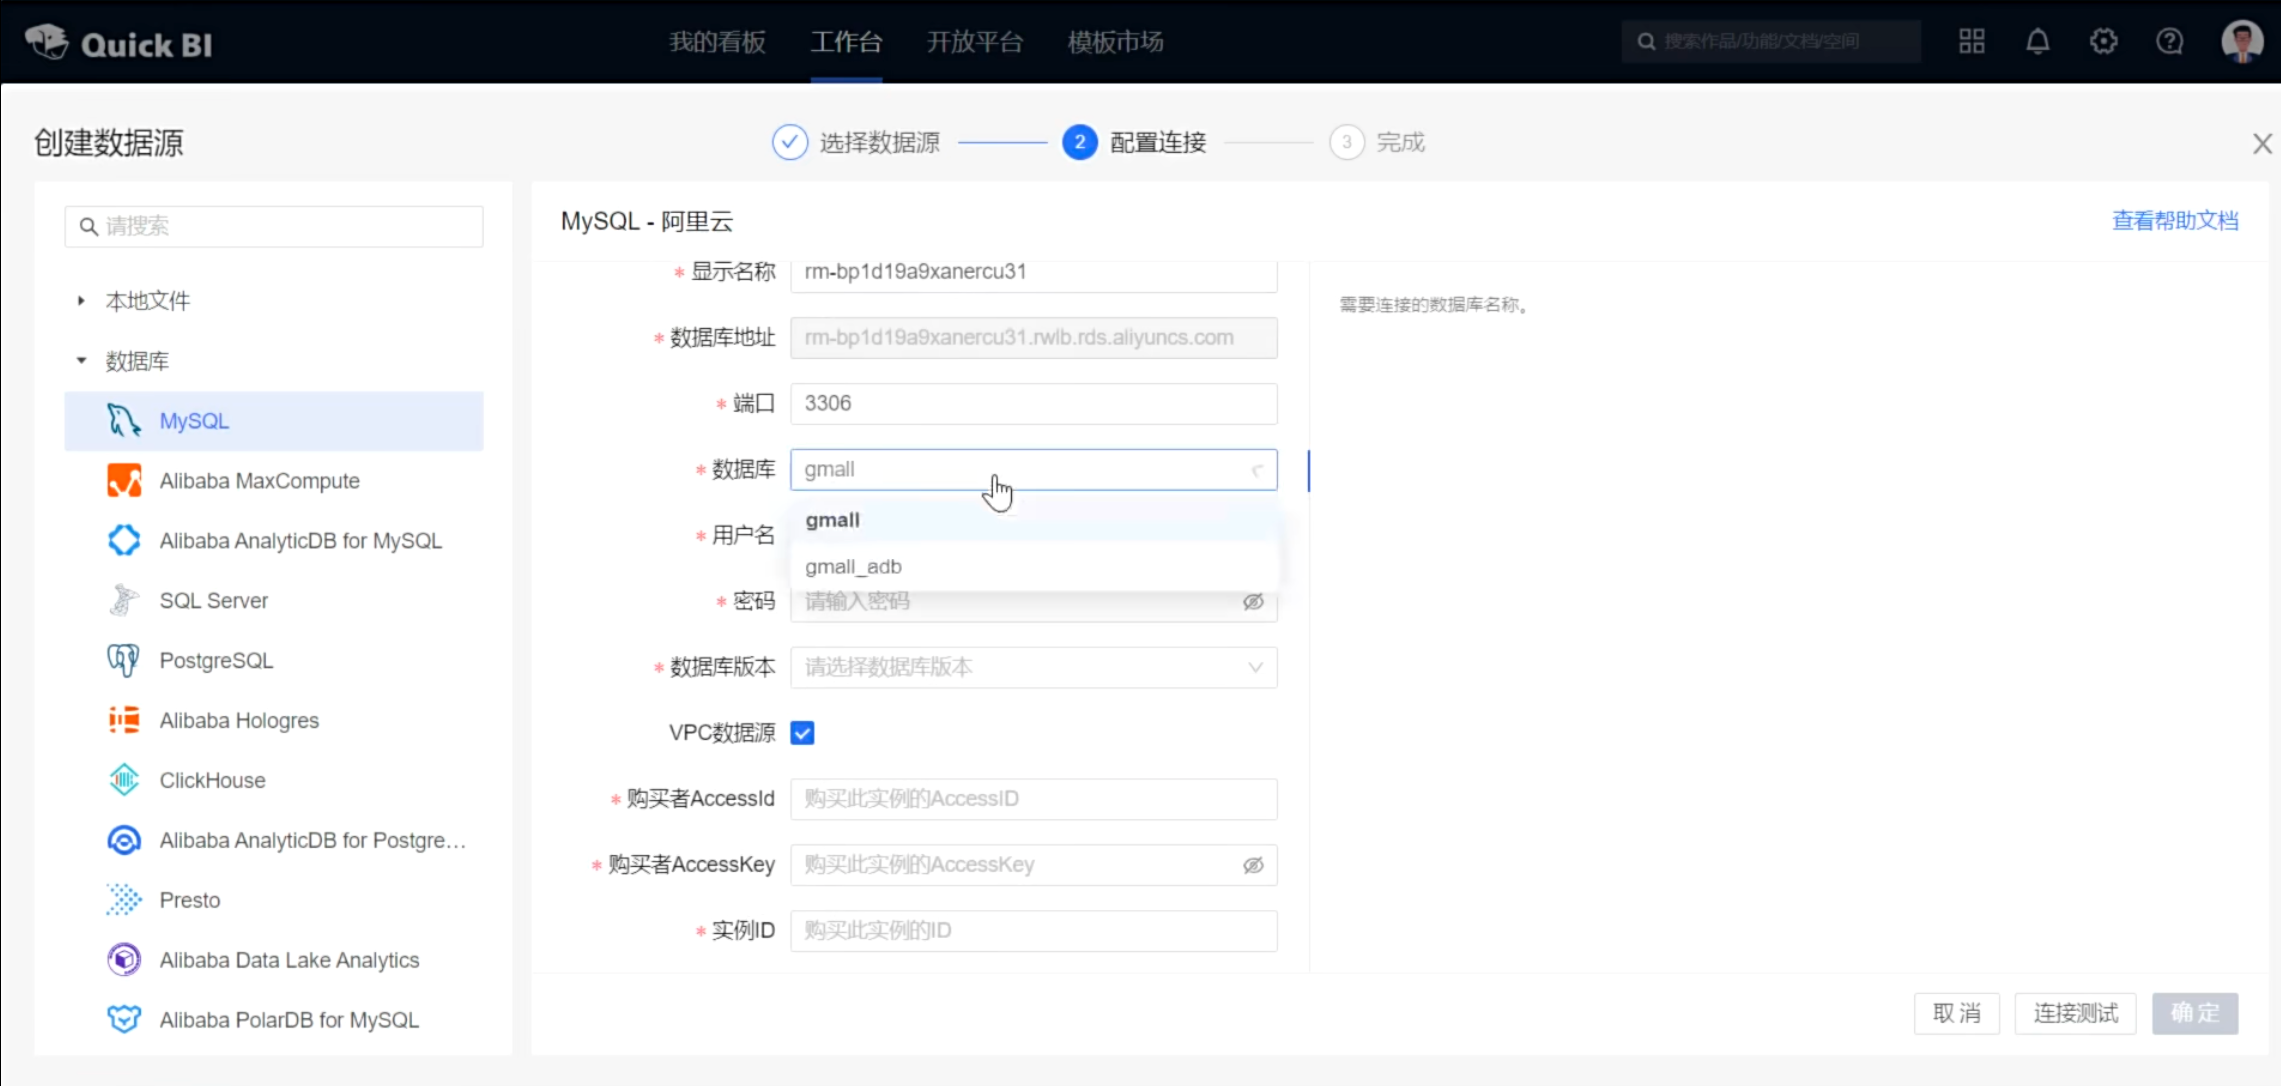The width and height of the screenshot is (2281, 1086).
Task: Open the 模板市场 tab
Action: [1115, 42]
